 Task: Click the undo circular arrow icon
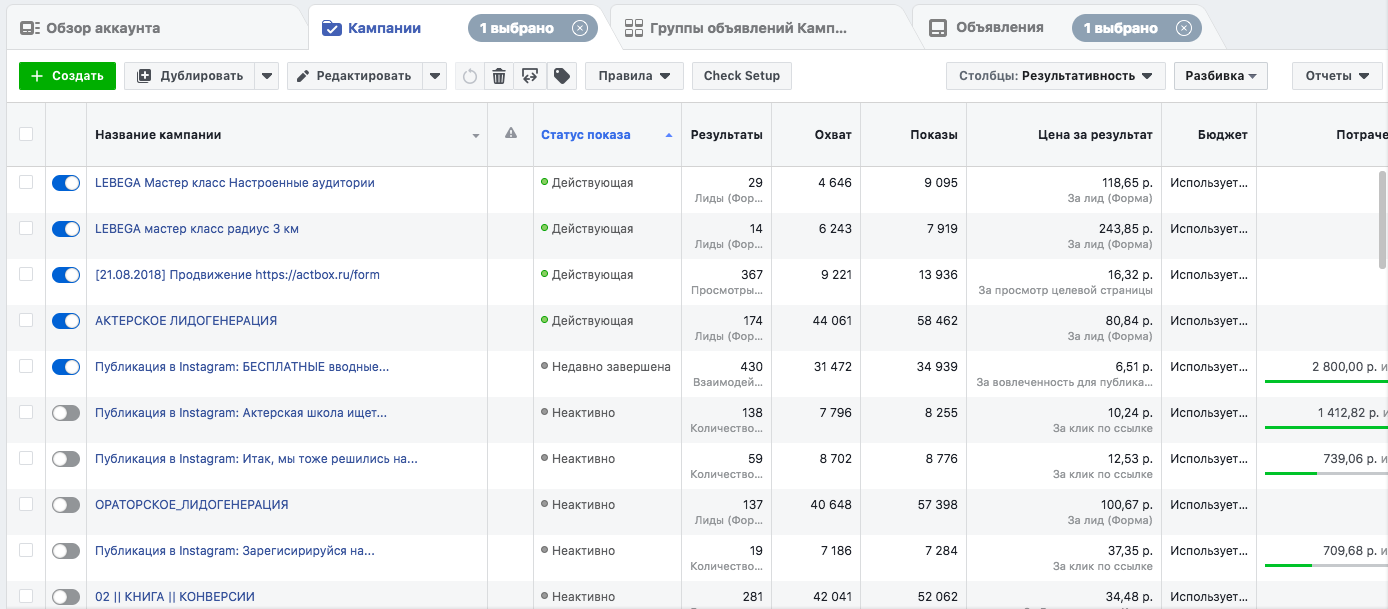point(470,76)
